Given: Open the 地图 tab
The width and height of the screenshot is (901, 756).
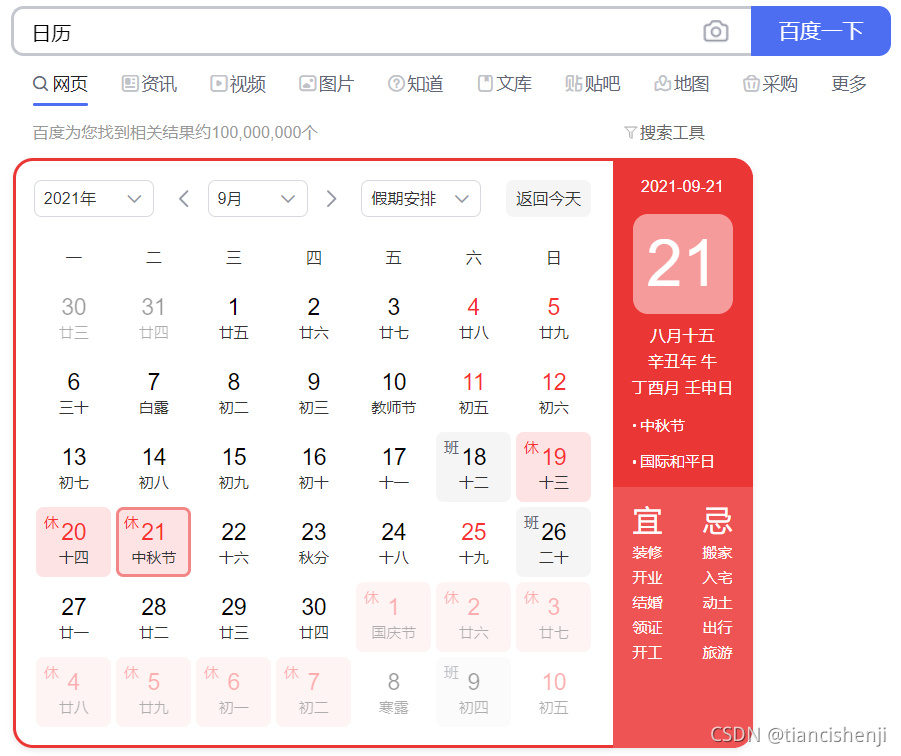Looking at the screenshot, I should pyautogui.click(x=681, y=84).
